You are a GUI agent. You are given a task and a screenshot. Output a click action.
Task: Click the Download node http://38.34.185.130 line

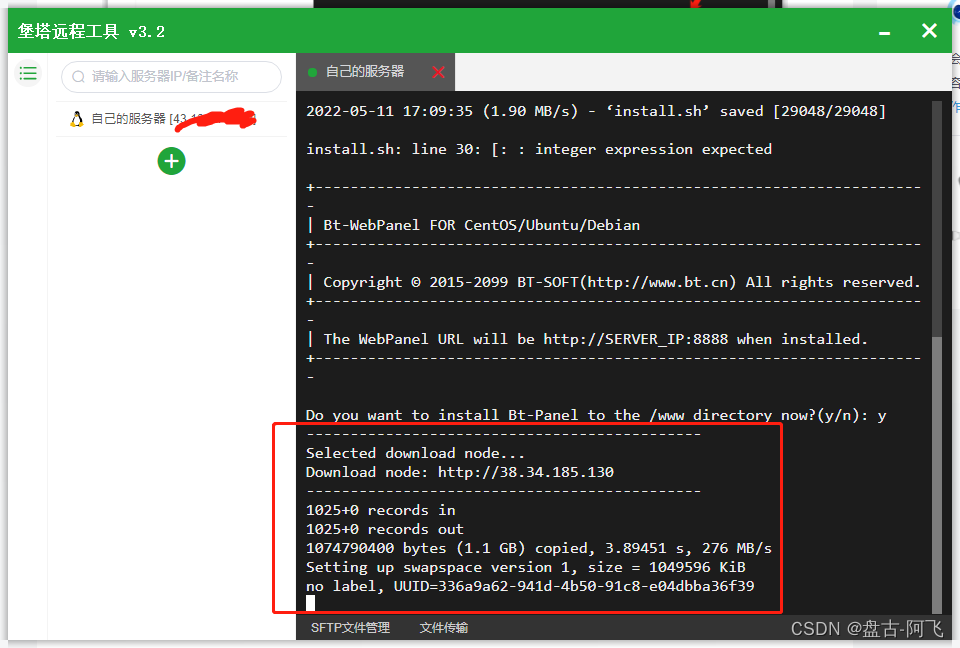coord(460,472)
